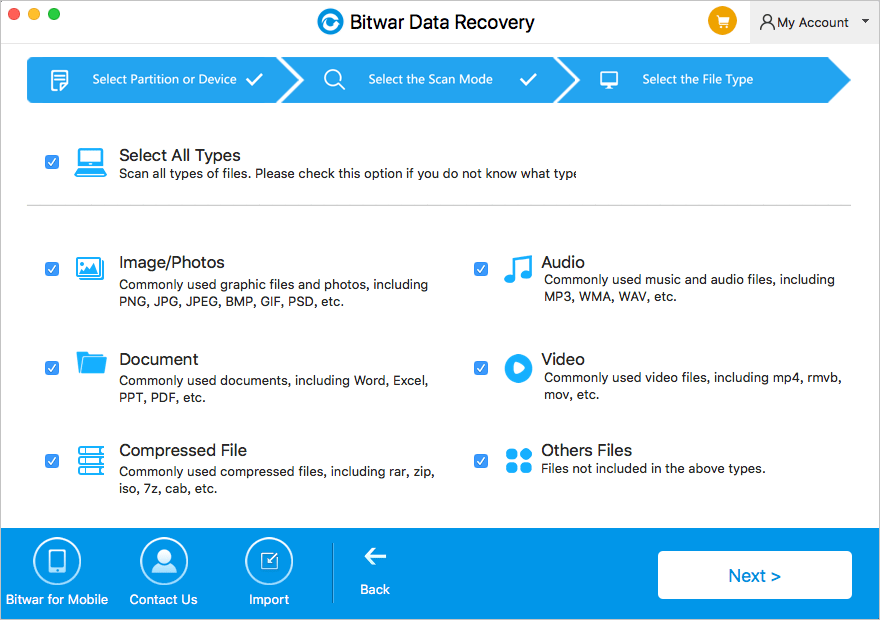The height and width of the screenshot is (620, 880).
Task: Click the Image/Photos picture icon
Action: click(x=90, y=269)
